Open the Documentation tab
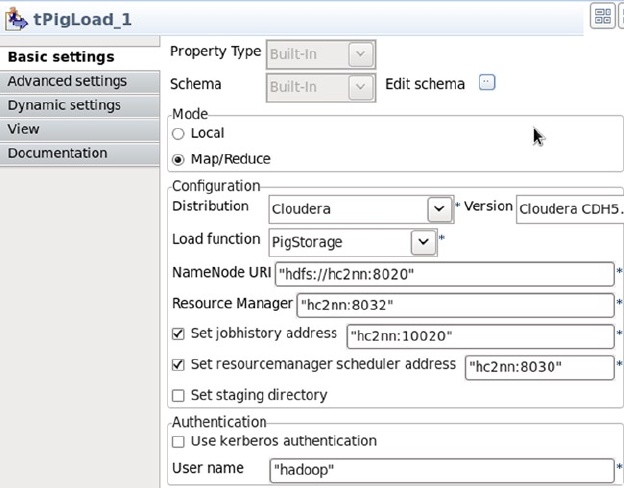 57,153
